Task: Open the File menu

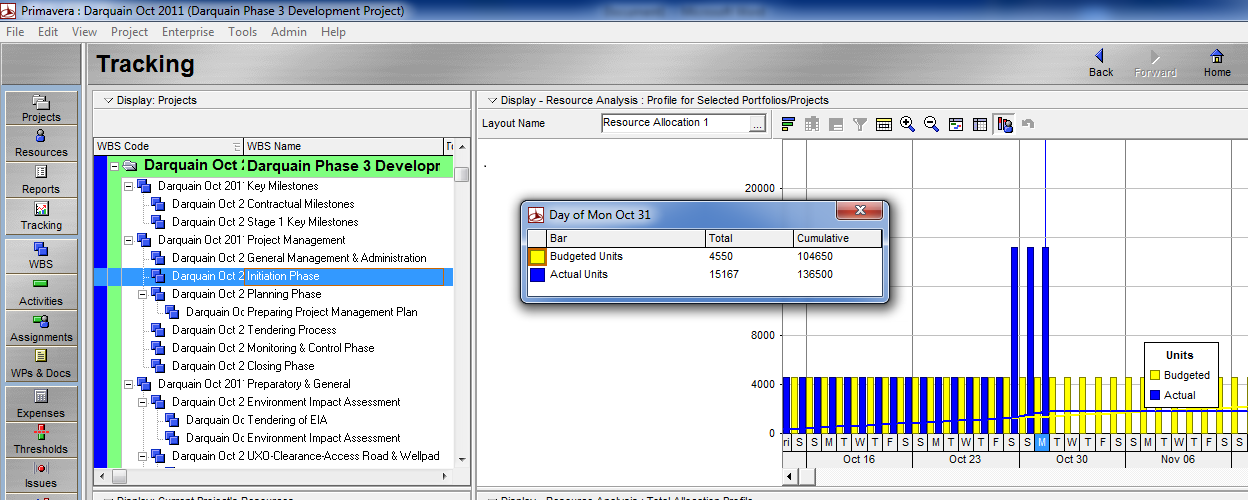Action: [15, 32]
